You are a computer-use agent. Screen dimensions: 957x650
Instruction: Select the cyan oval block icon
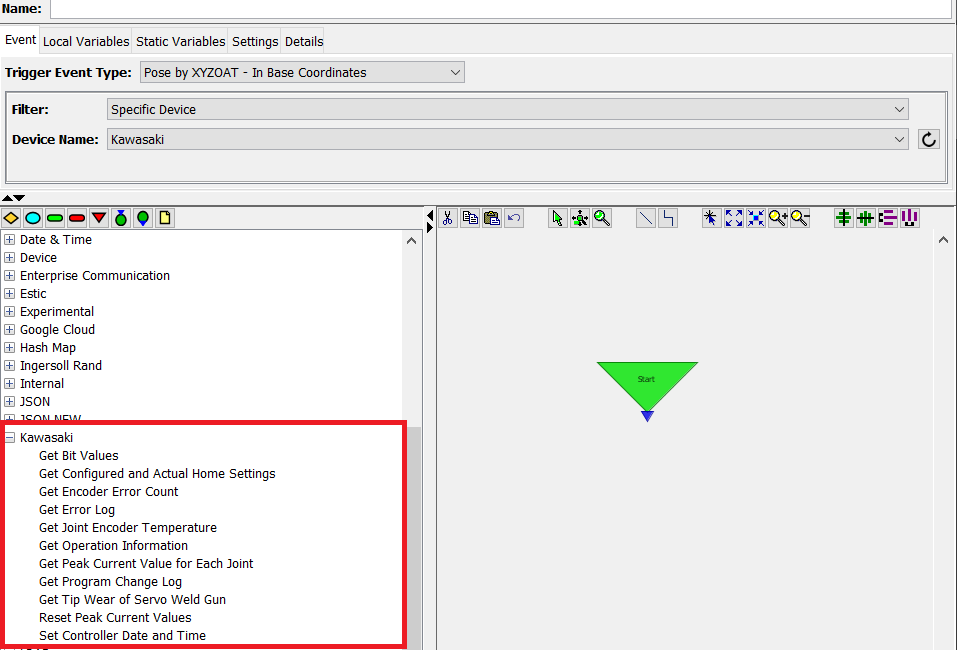33,217
